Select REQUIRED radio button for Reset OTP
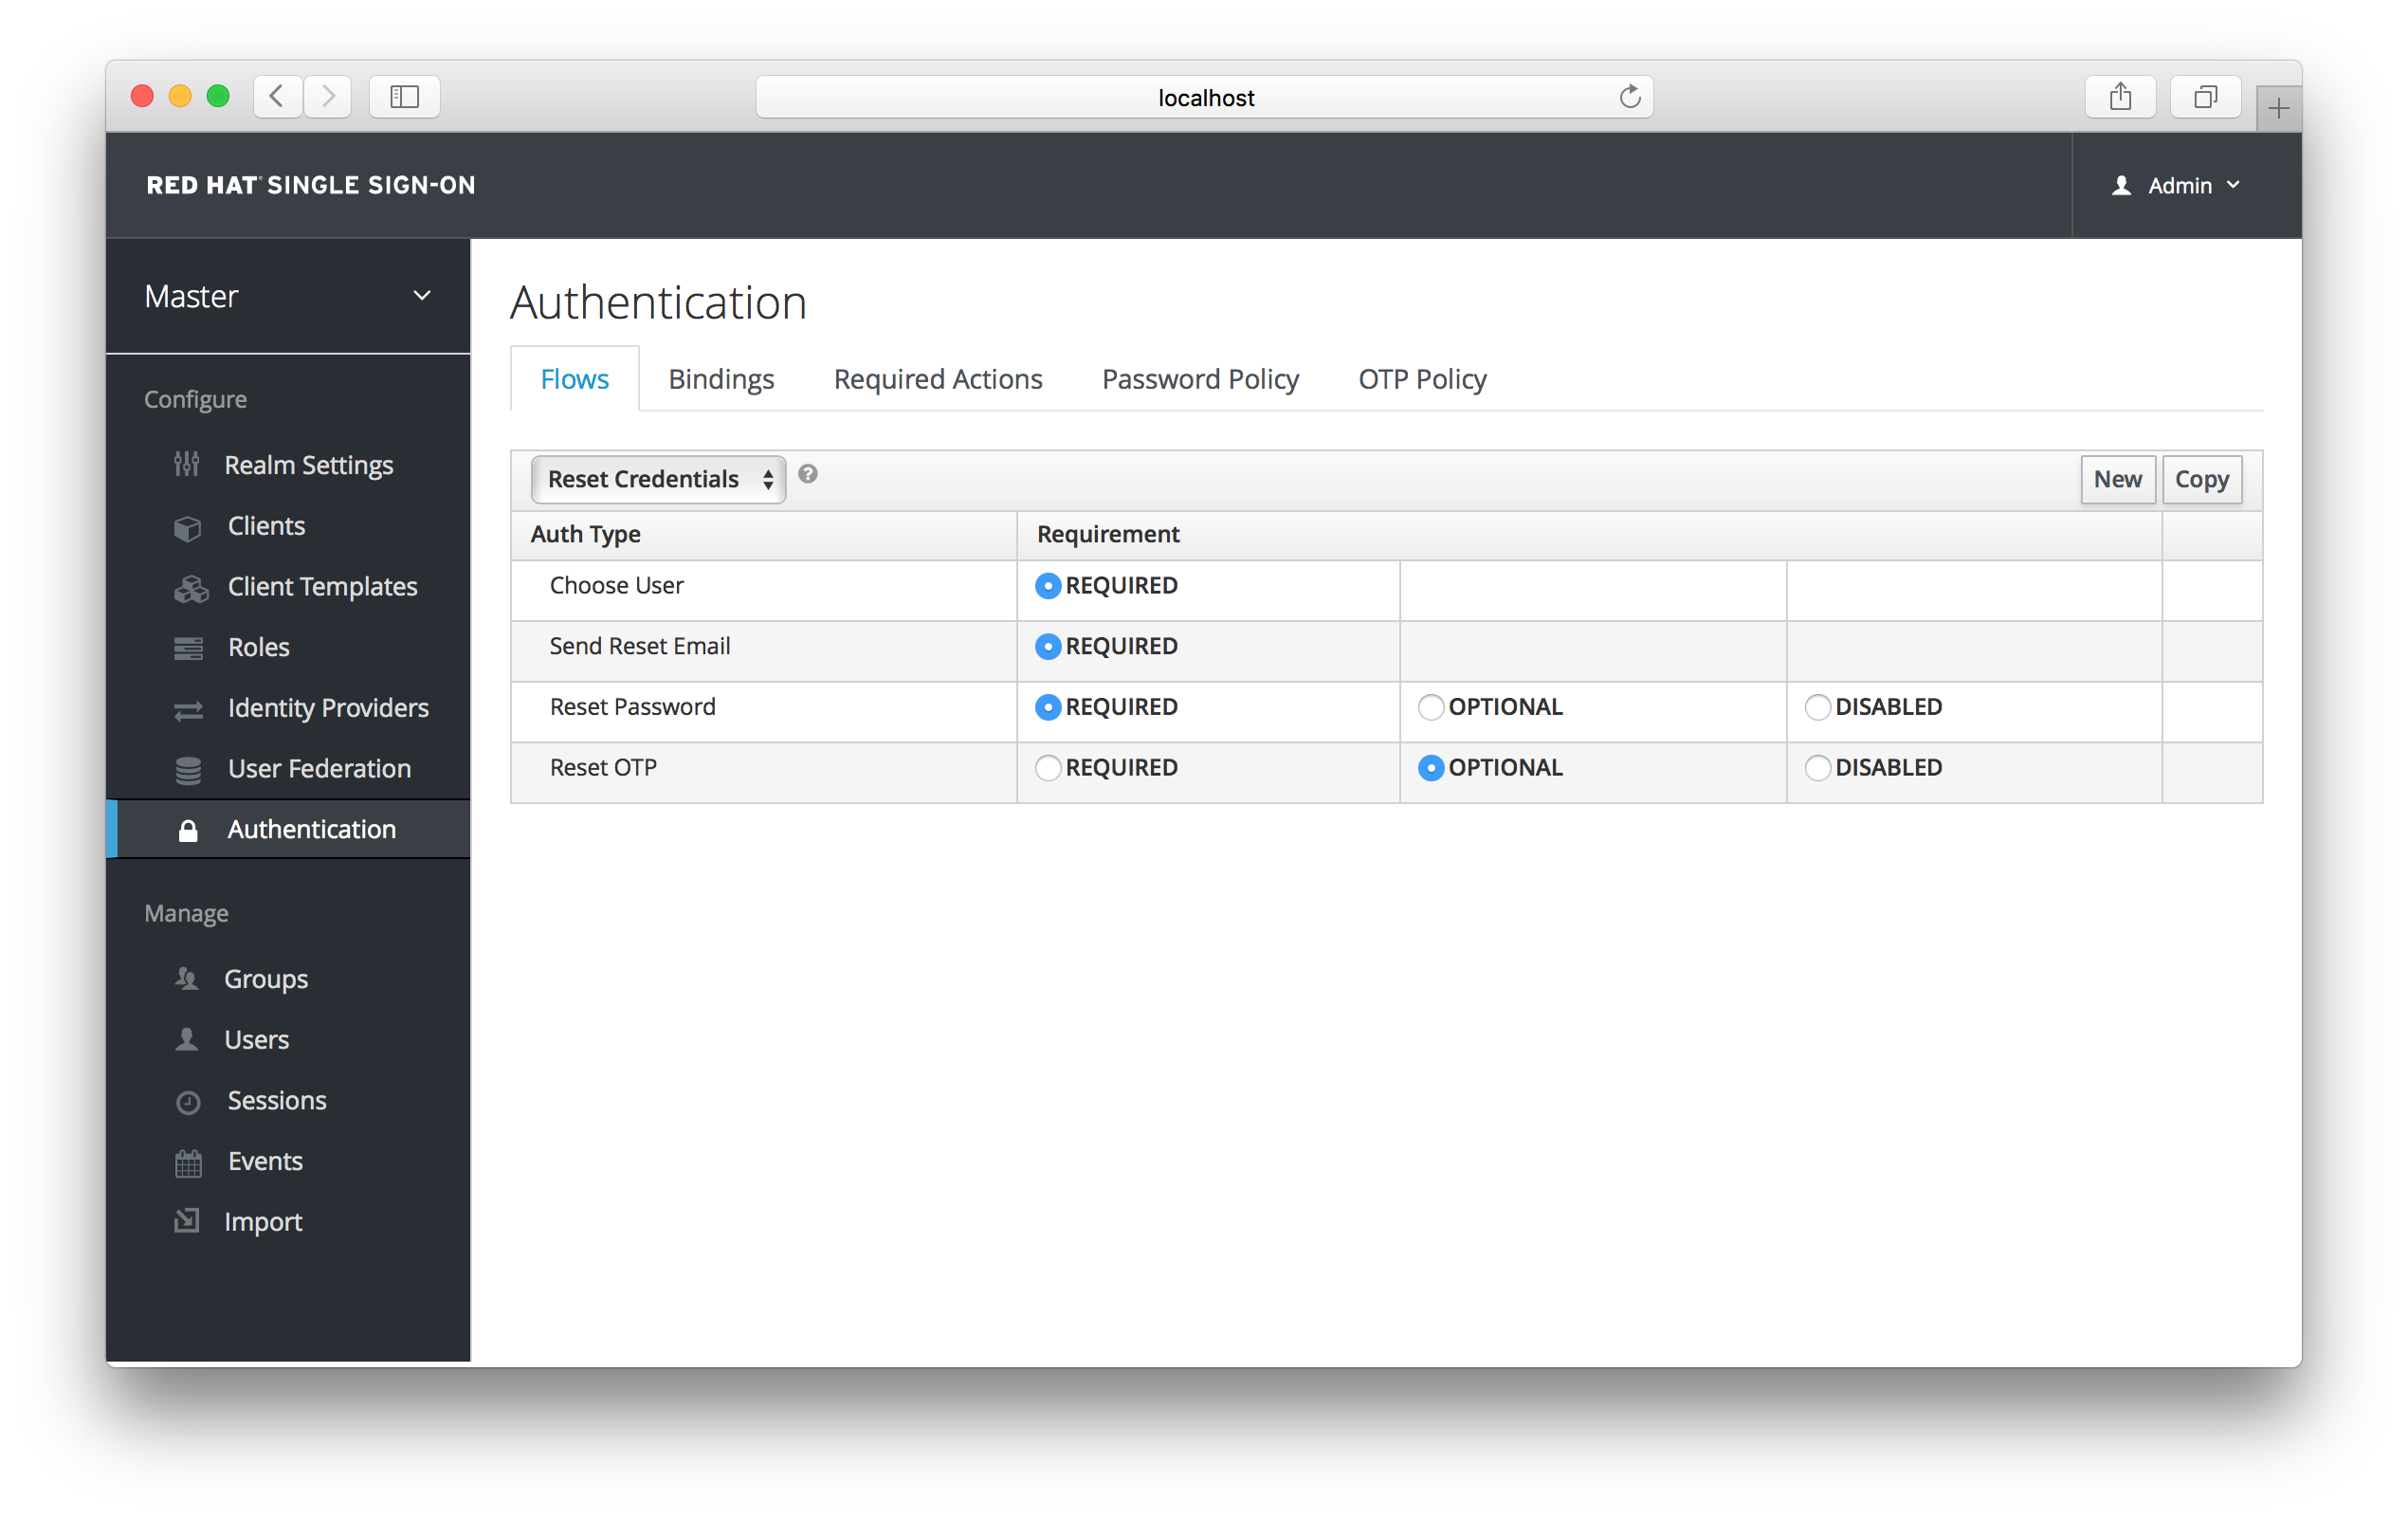The width and height of the screenshot is (2408, 1519). coord(1046,766)
